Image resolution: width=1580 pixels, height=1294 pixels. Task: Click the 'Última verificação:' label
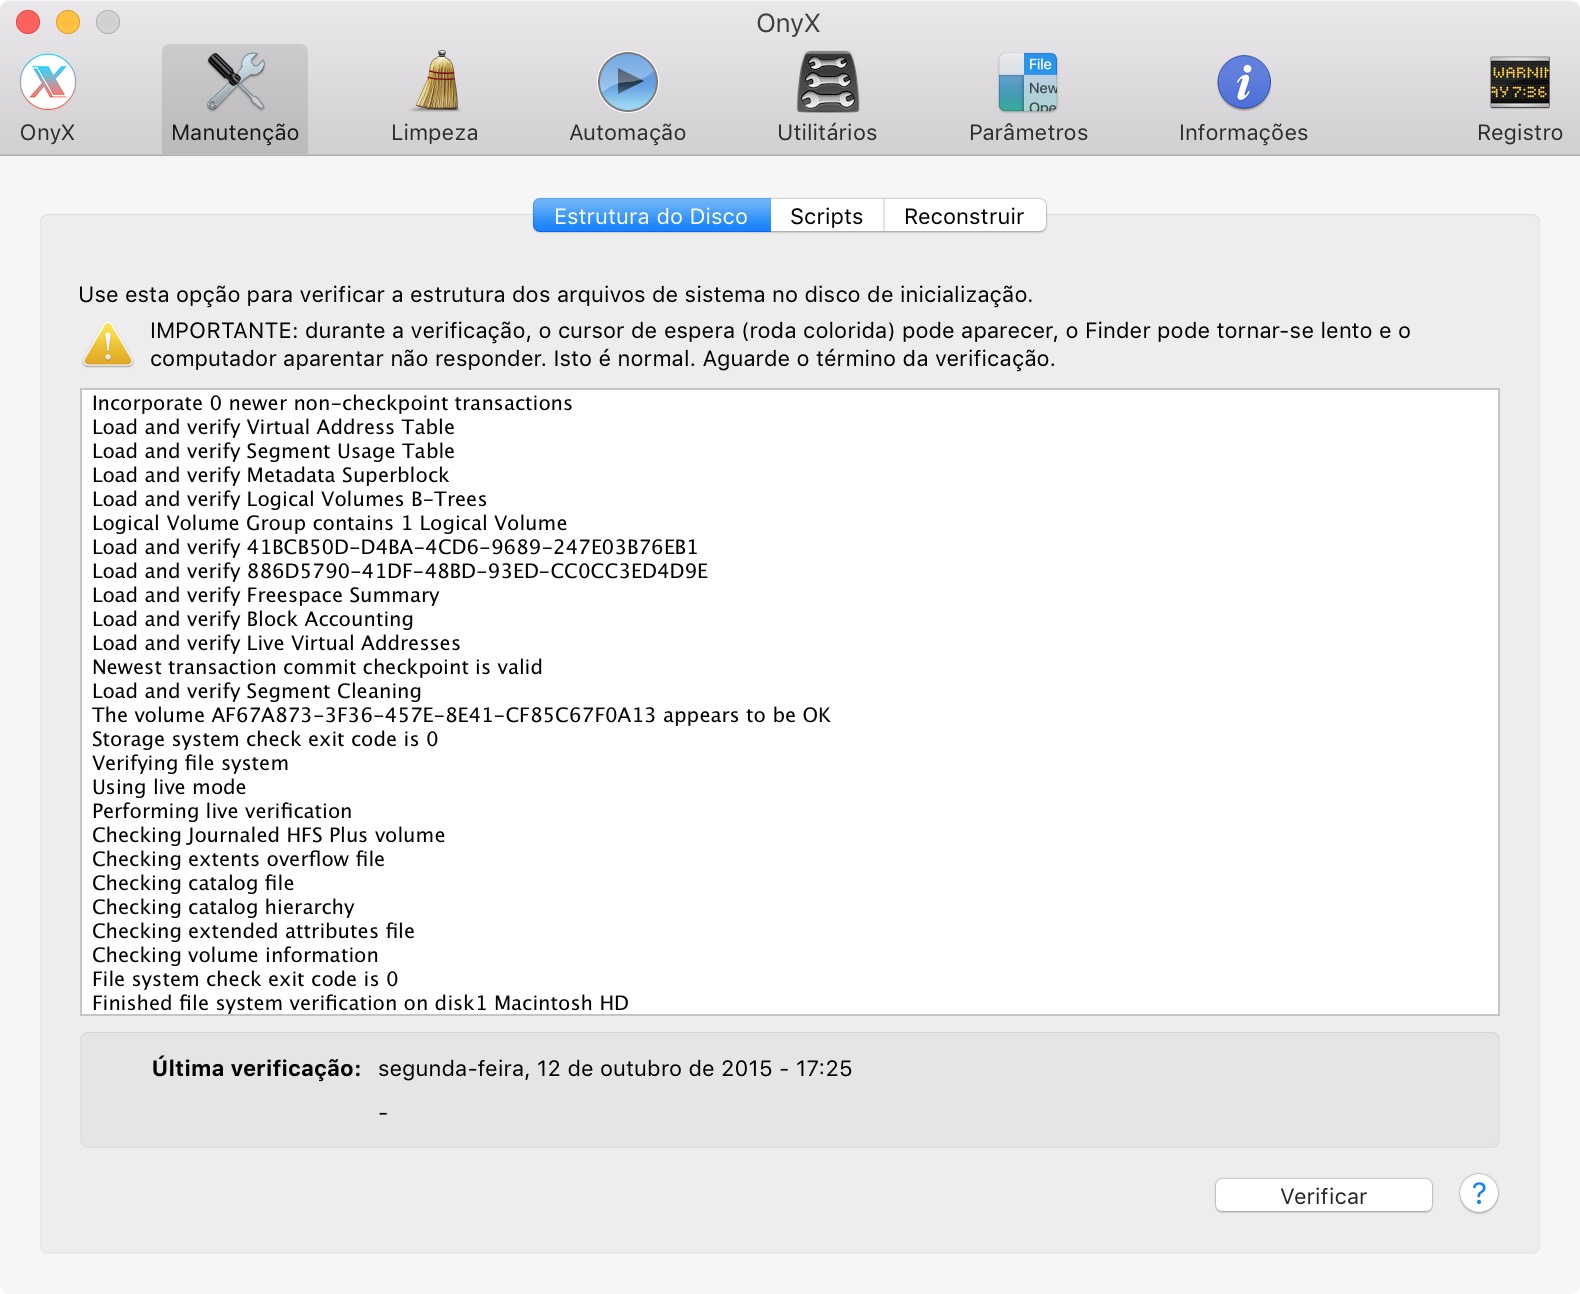click(256, 1068)
